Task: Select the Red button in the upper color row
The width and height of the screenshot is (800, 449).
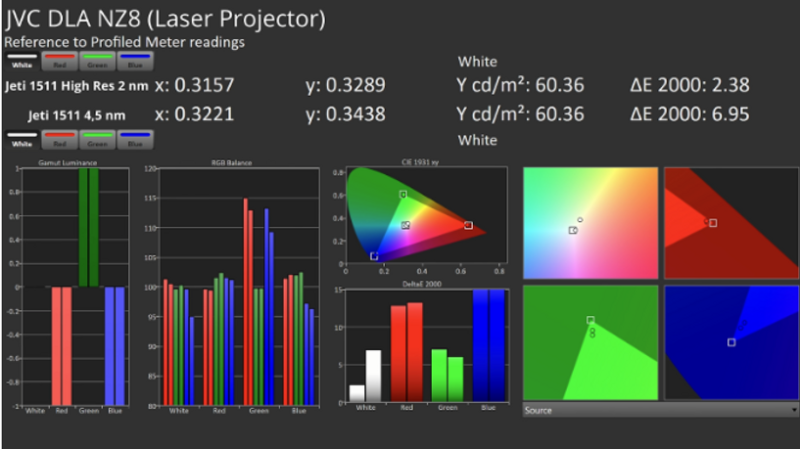Action: (x=60, y=61)
